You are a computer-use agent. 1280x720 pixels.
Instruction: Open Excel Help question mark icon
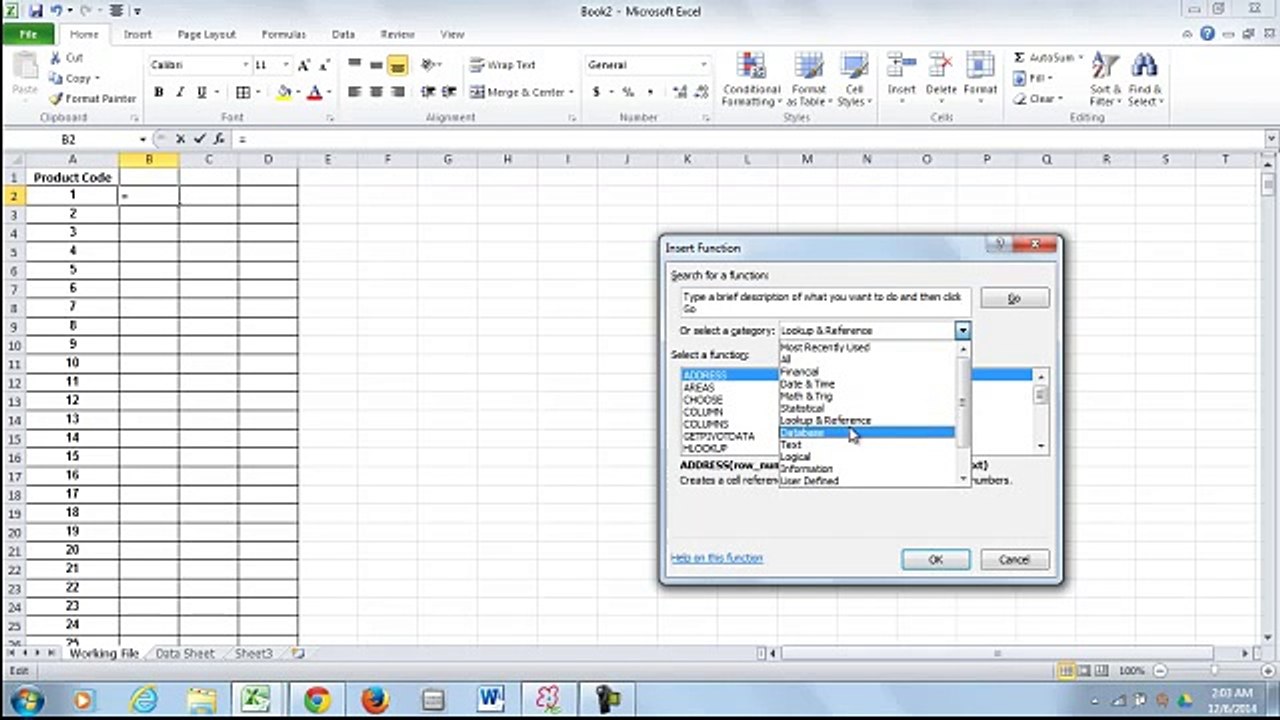coord(1207,34)
